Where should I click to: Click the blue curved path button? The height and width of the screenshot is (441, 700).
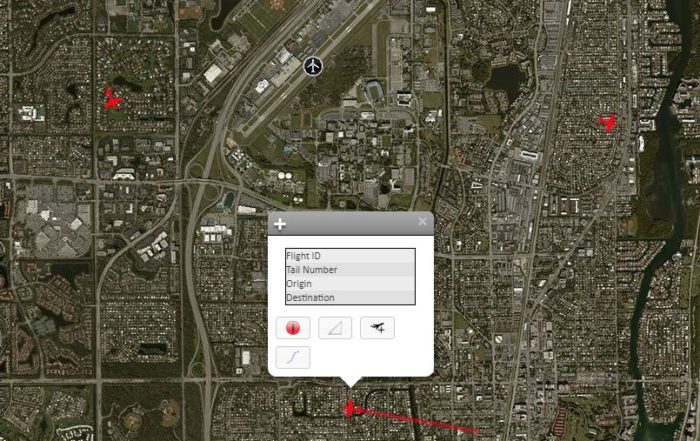pyautogui.click(x=293, y=357)
